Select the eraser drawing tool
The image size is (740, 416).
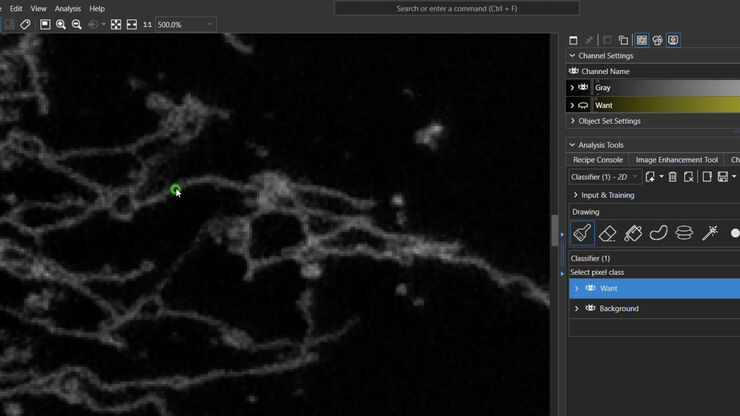coord(607,233)
